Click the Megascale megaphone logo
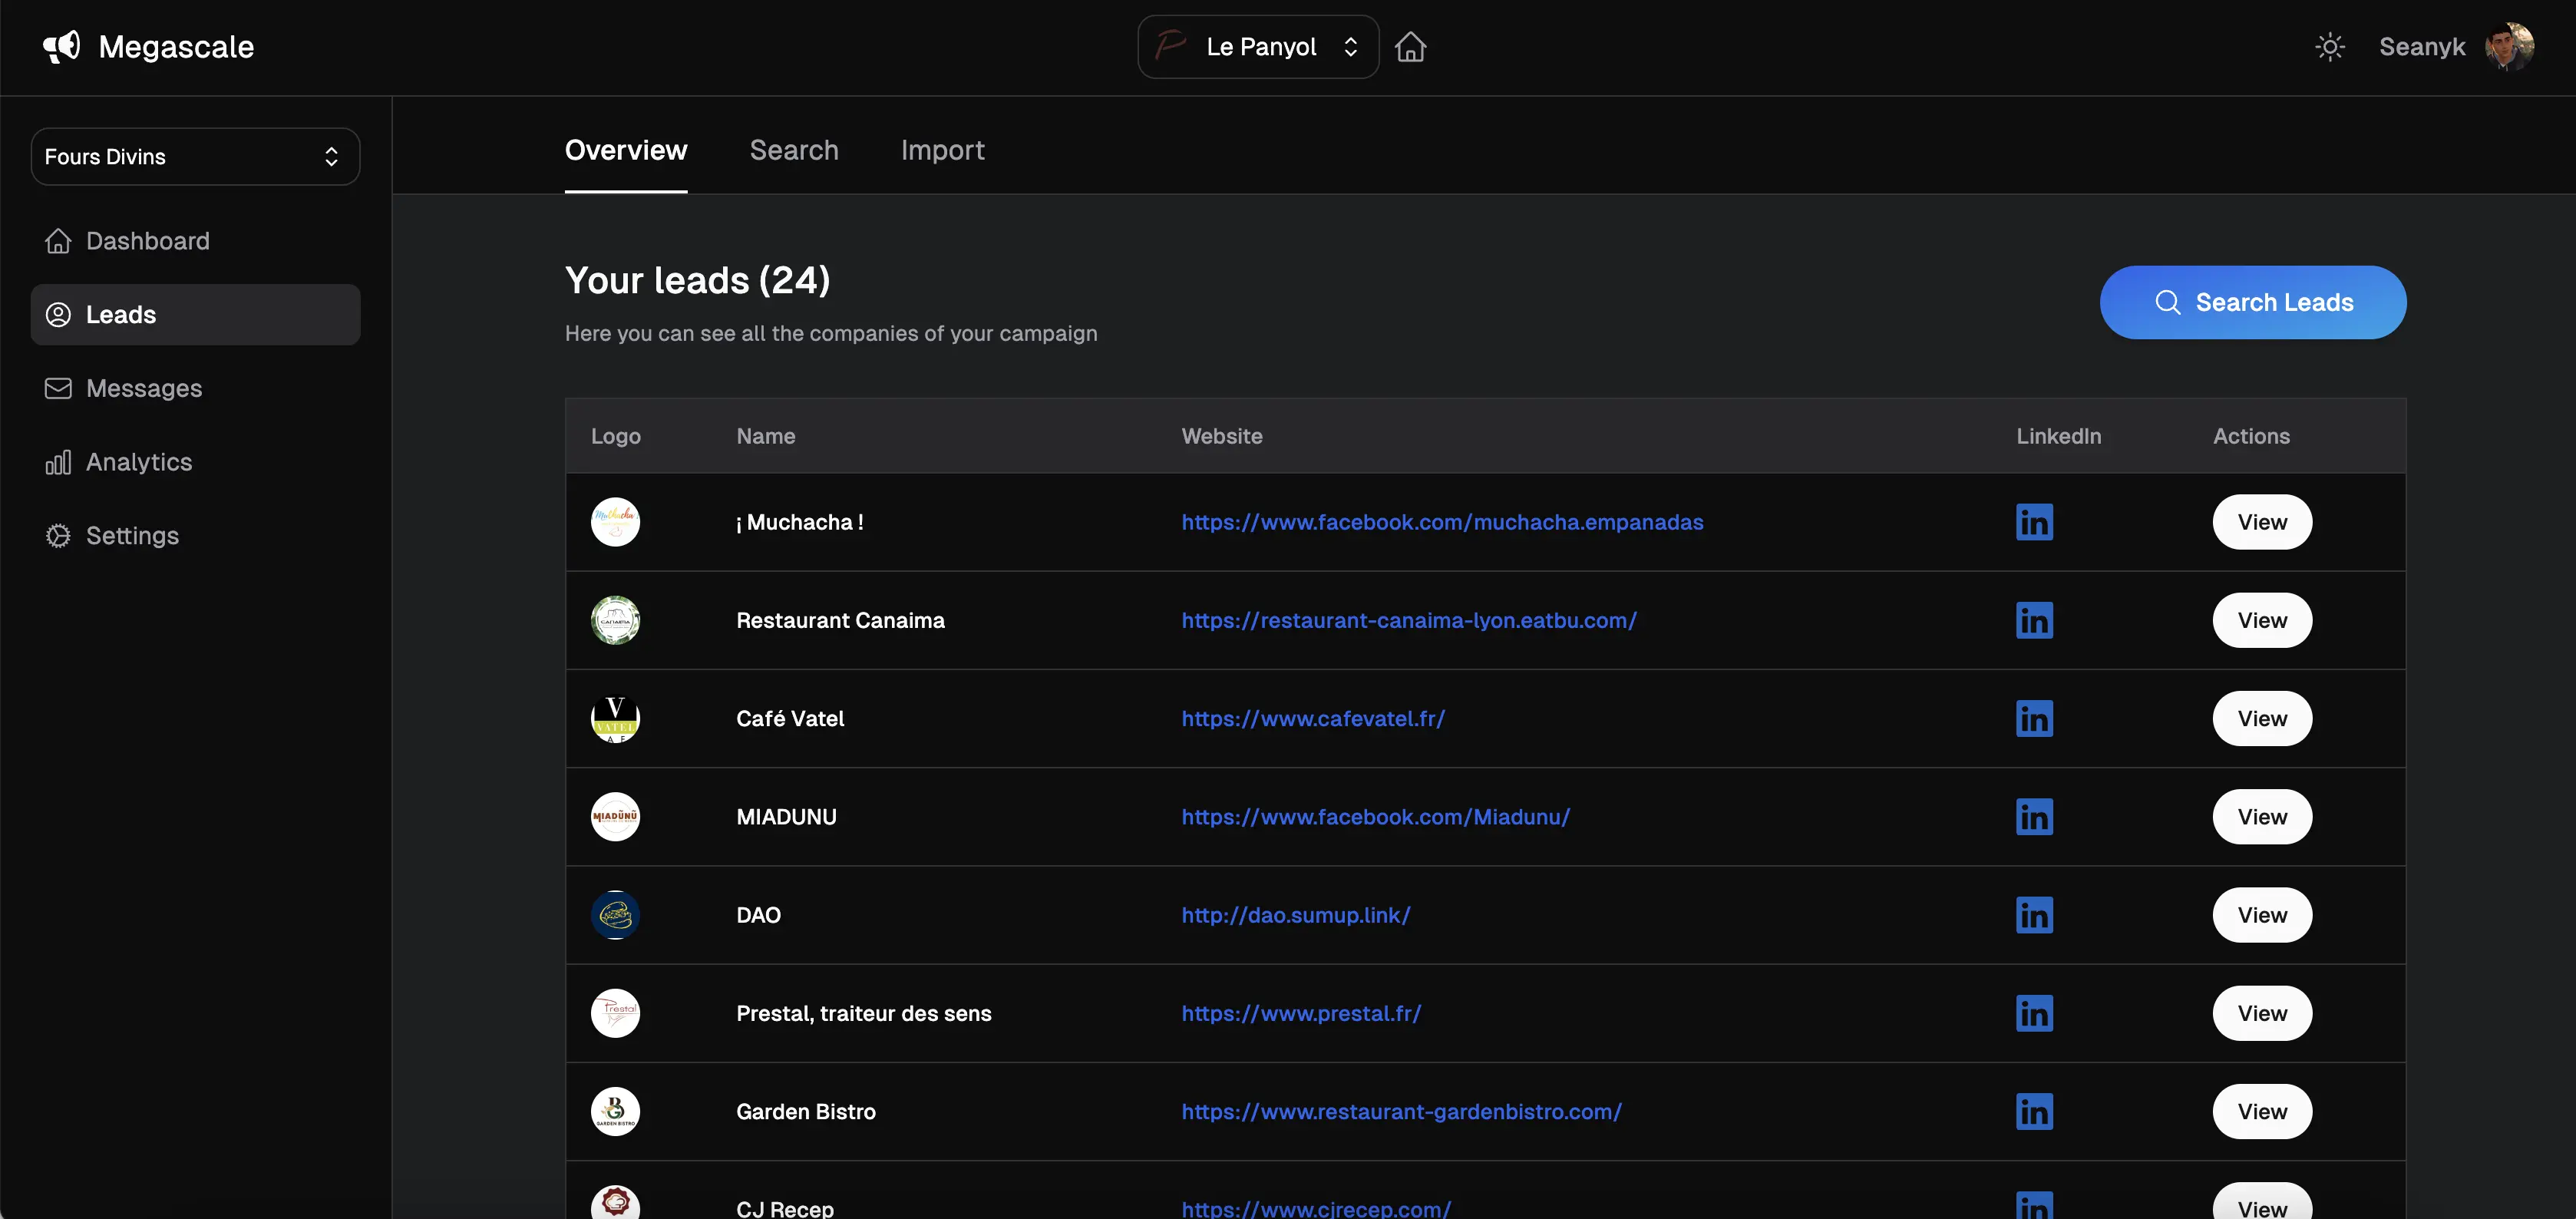This screenshot has height=1219, width=2576. [x=62, y=47]
